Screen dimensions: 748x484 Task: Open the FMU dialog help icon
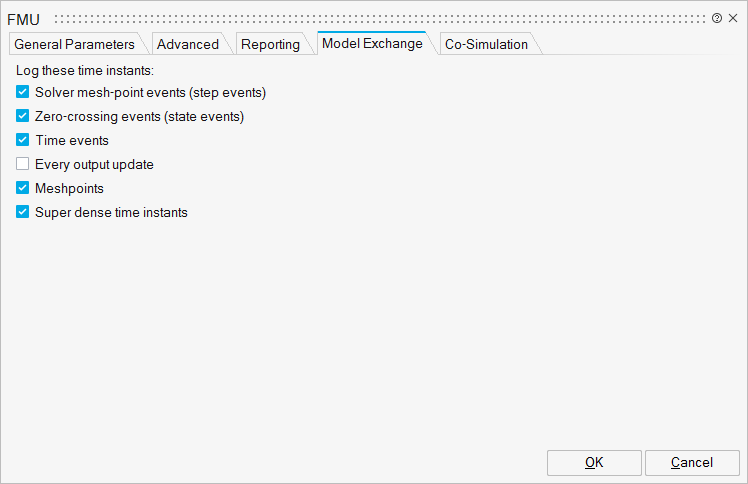coord(717,18)
